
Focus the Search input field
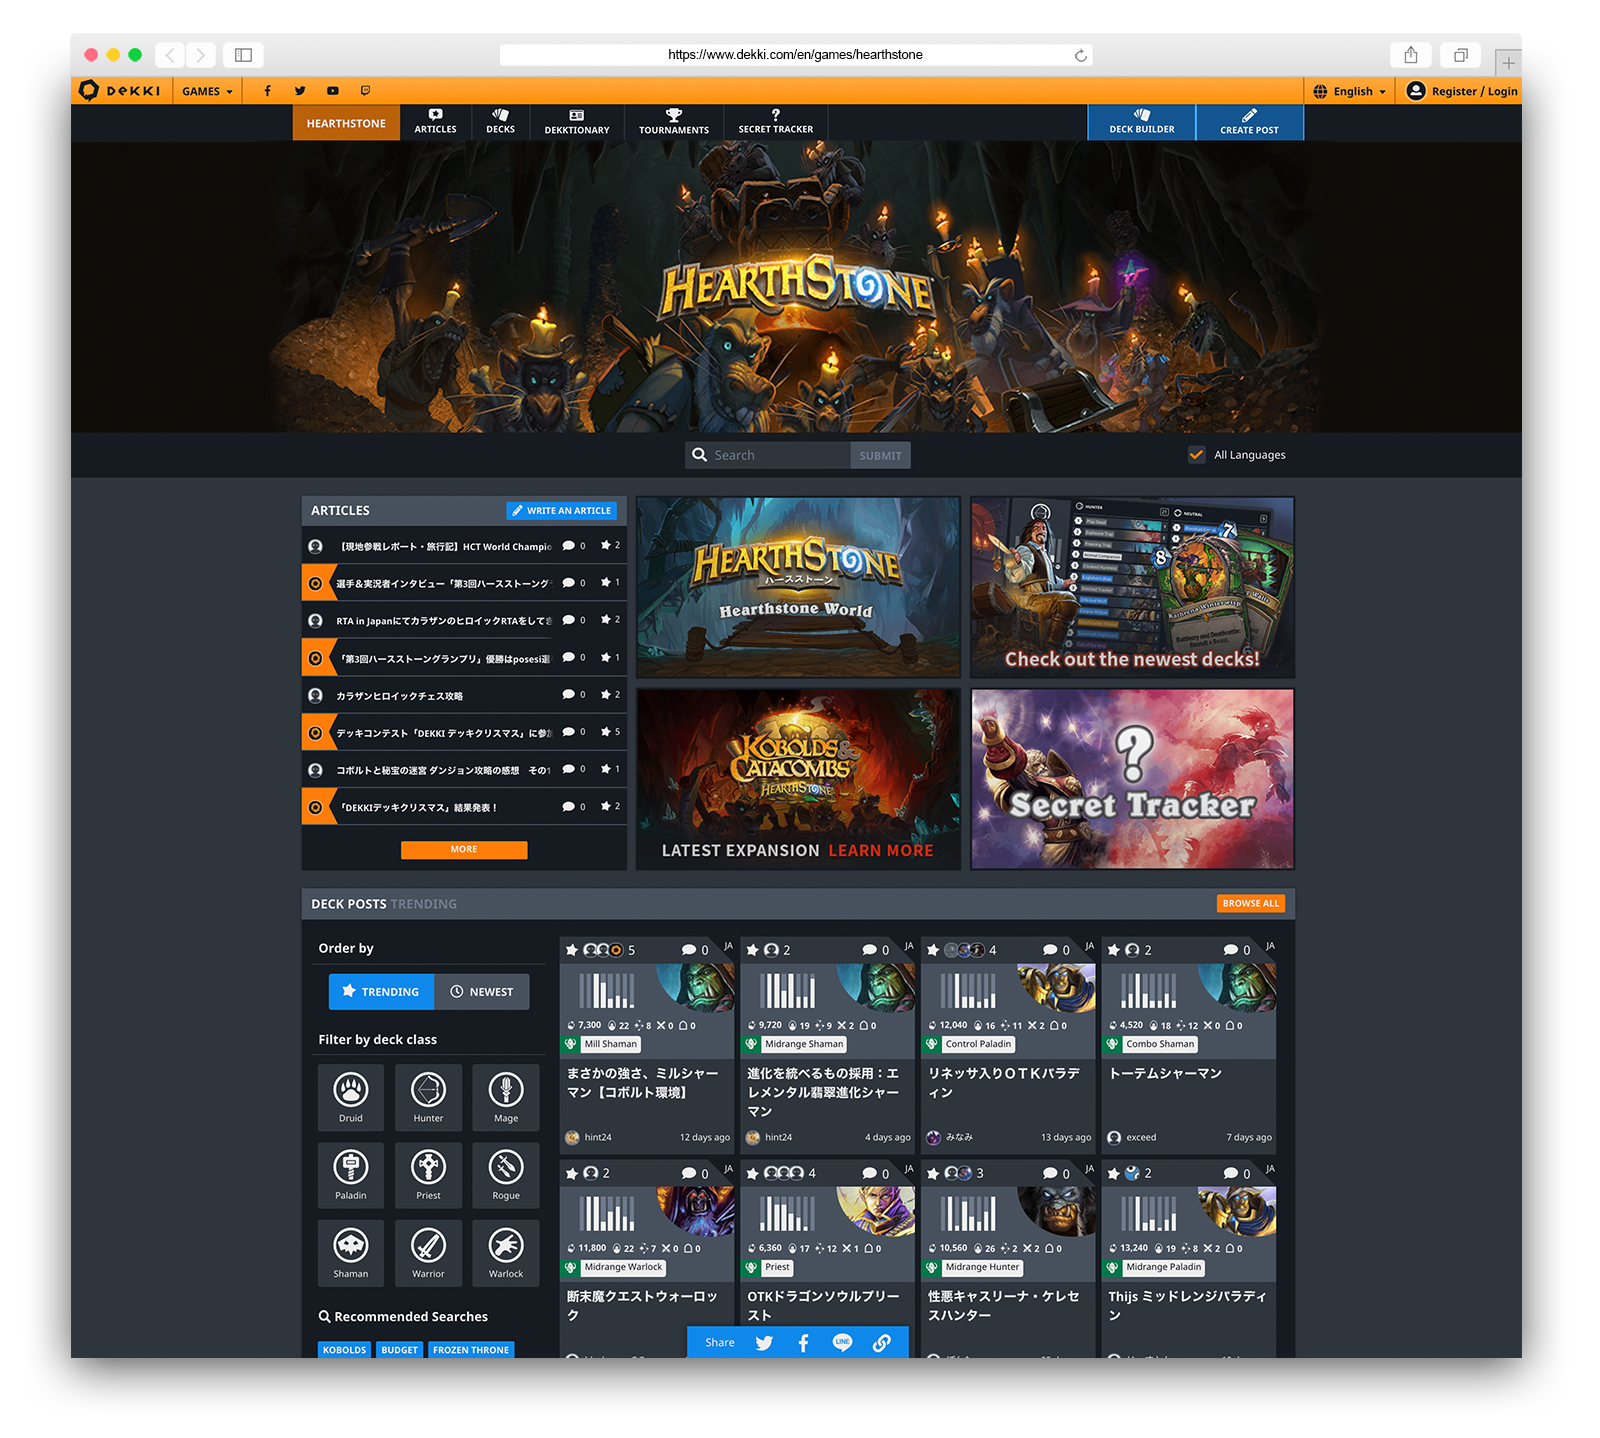point(768,456)
